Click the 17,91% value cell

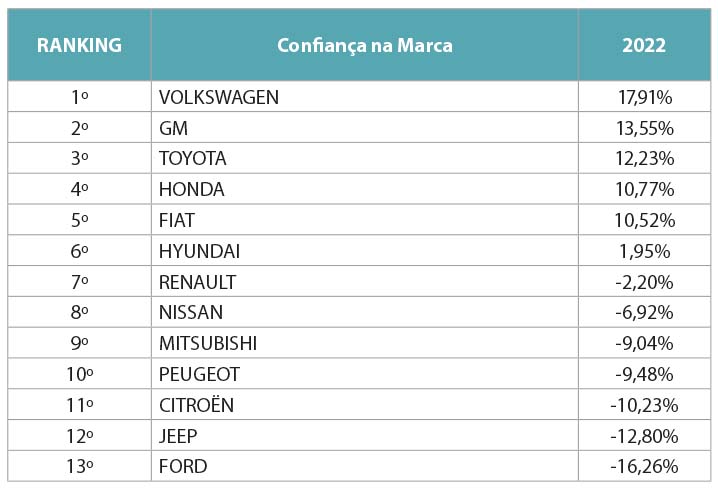(644, 97)
